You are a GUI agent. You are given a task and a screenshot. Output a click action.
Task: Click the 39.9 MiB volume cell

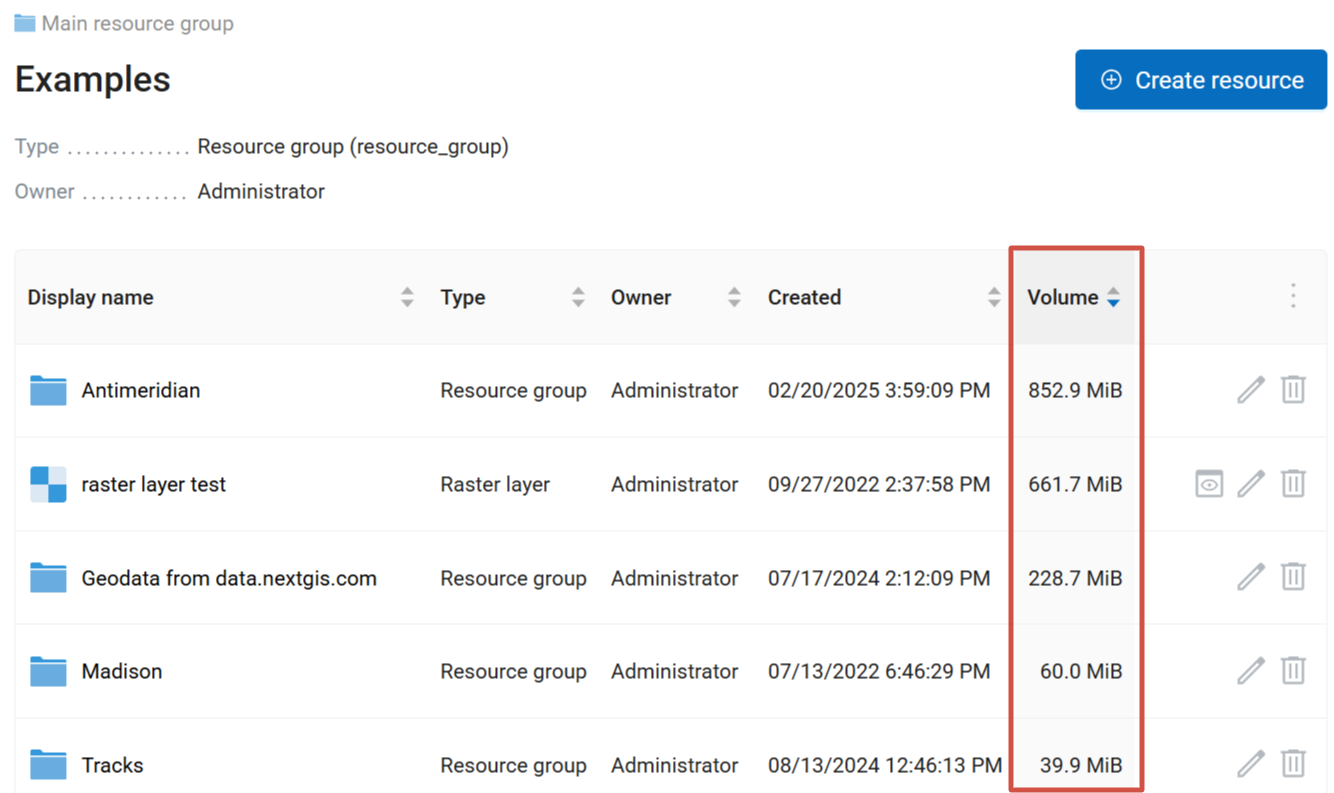(1081, 765)
